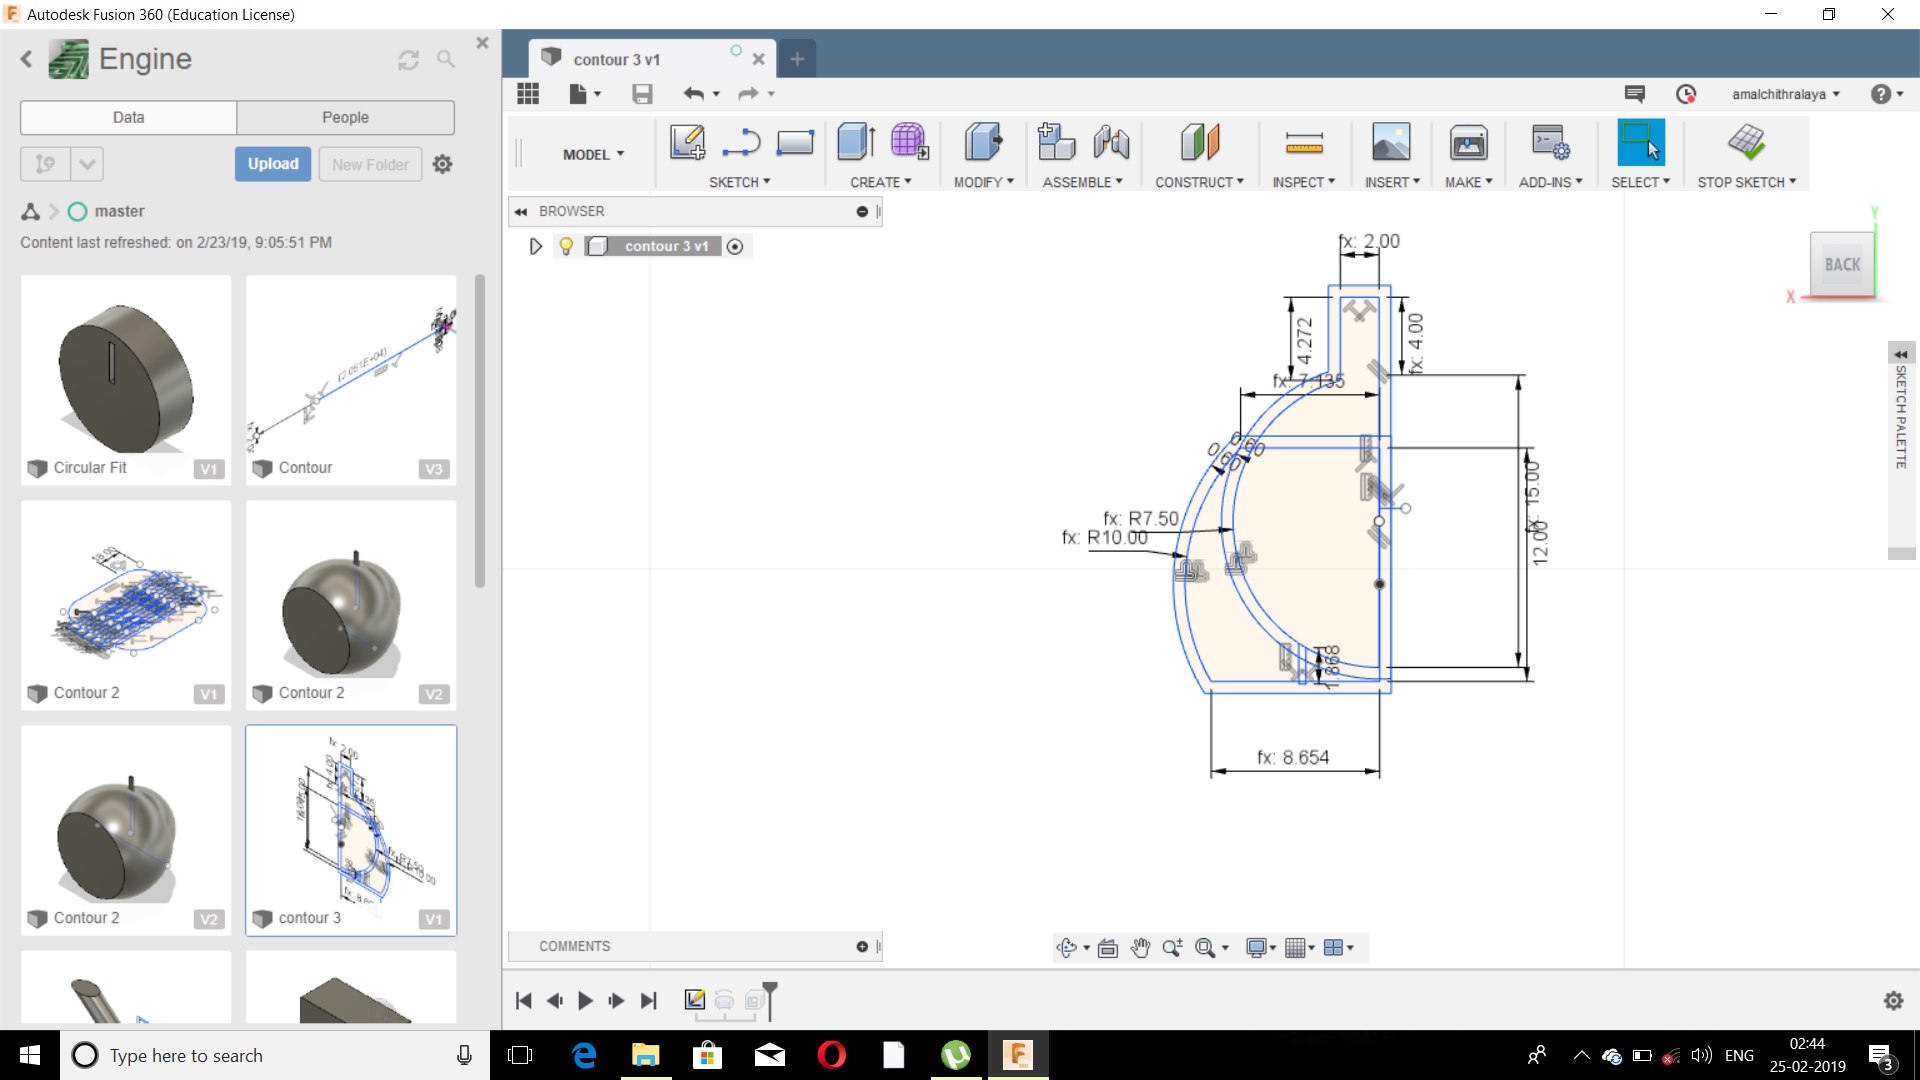This screenshot has height=1080, width=1920.
Task: Toggle lightbulb visibility of contour 3 v1
Action: [x=566, y=246]
